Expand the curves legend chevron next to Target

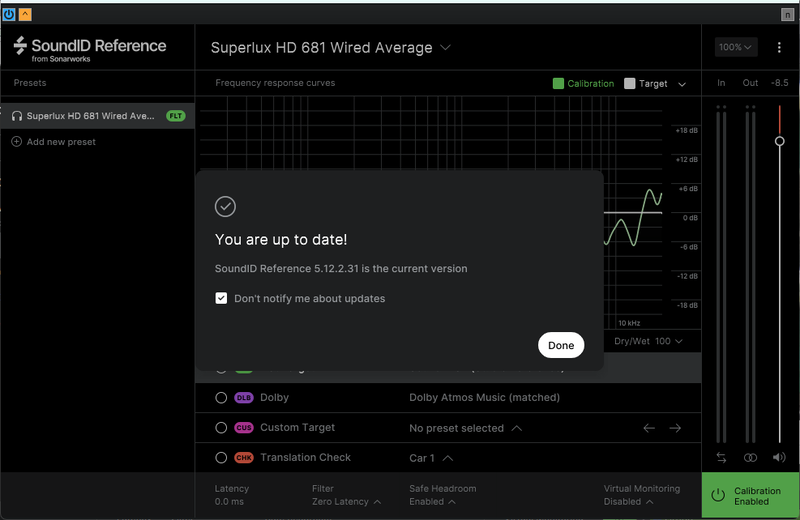(682, 84)
